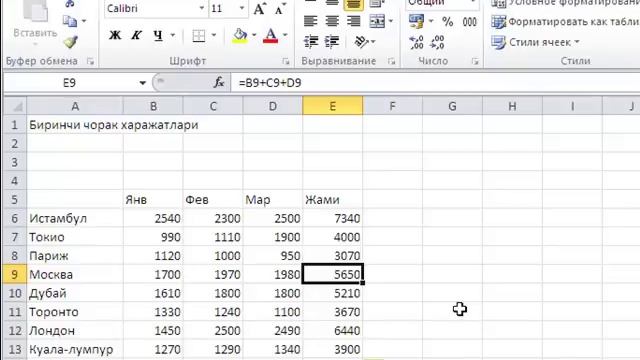Image resolution: width=640 pixels, height=360 pixels.
Task: Click the Name Box showing E9
Action: [x=70, y=83]
